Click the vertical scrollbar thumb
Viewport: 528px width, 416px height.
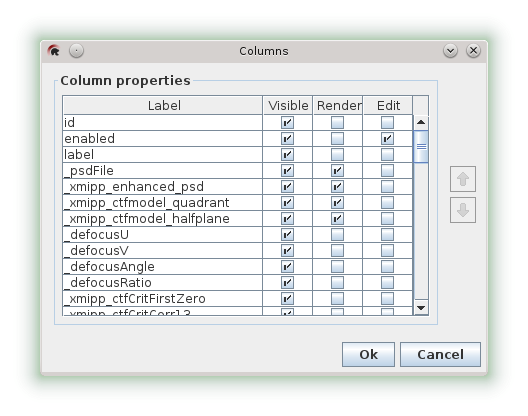[x=421, y=147]
